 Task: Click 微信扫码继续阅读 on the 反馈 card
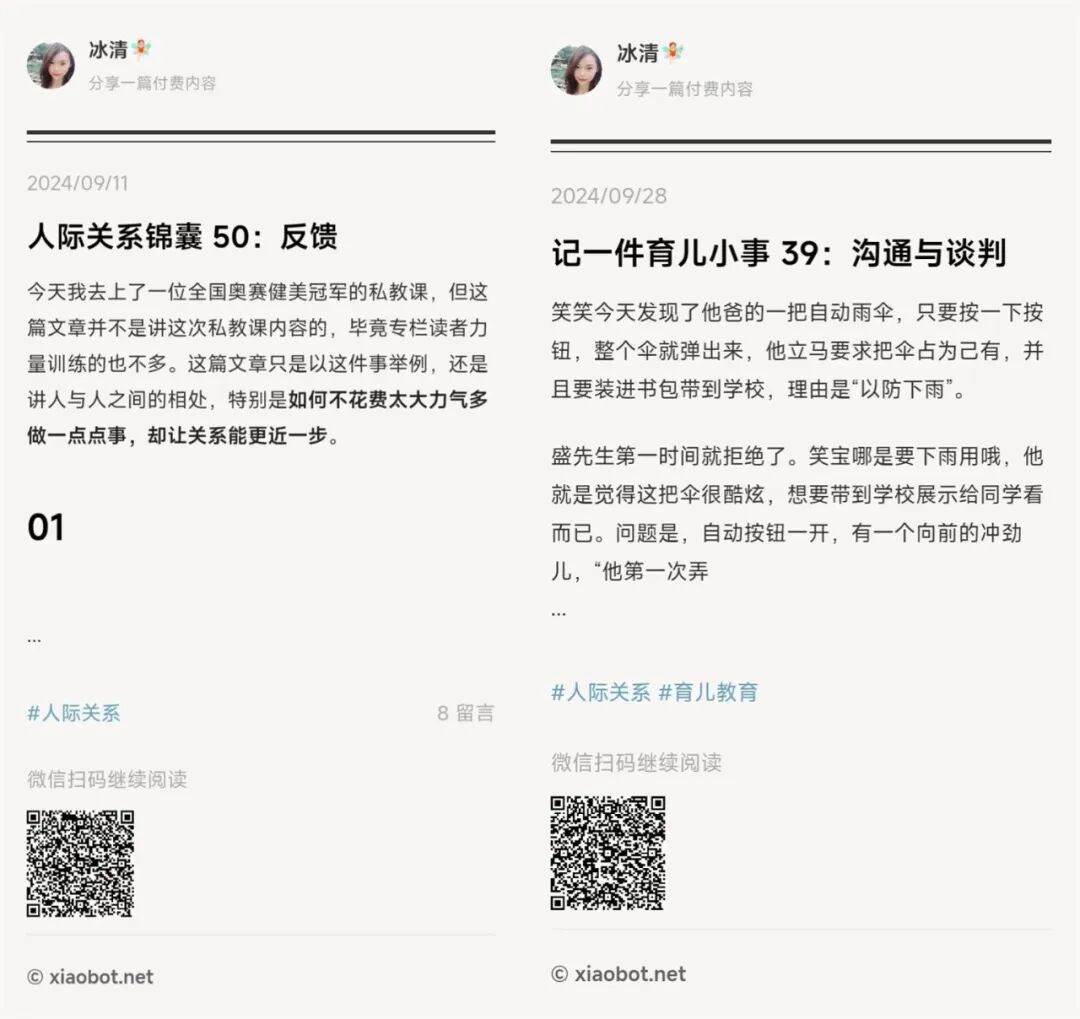click(107, 779)
